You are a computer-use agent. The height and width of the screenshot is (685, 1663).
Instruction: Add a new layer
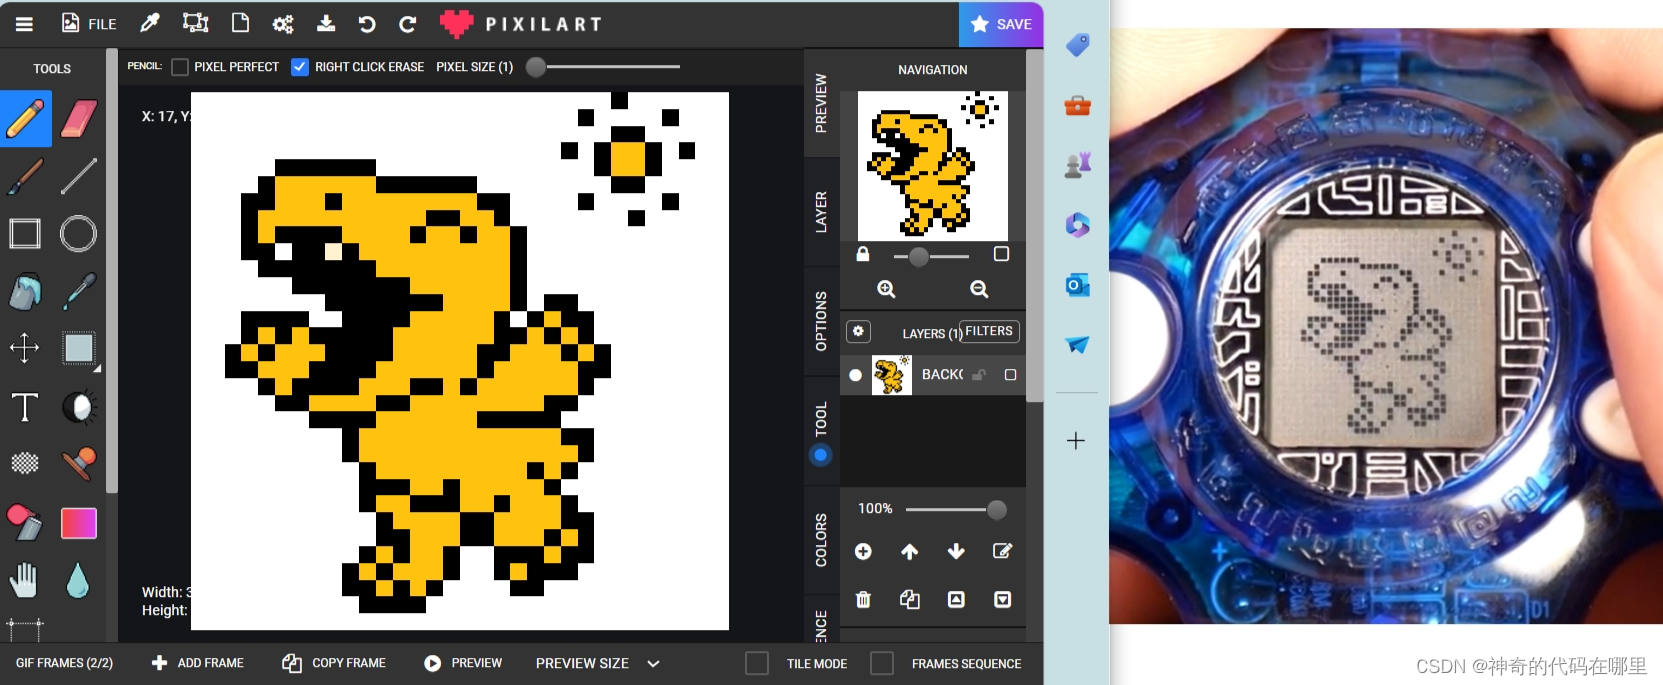pos(863,552)
